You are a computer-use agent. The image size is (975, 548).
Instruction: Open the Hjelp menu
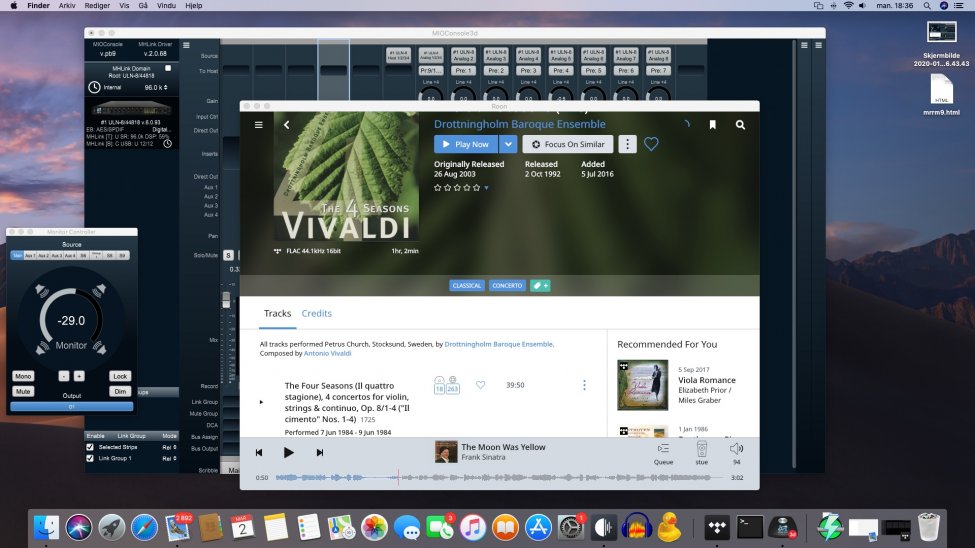click(x=193, y=6)
